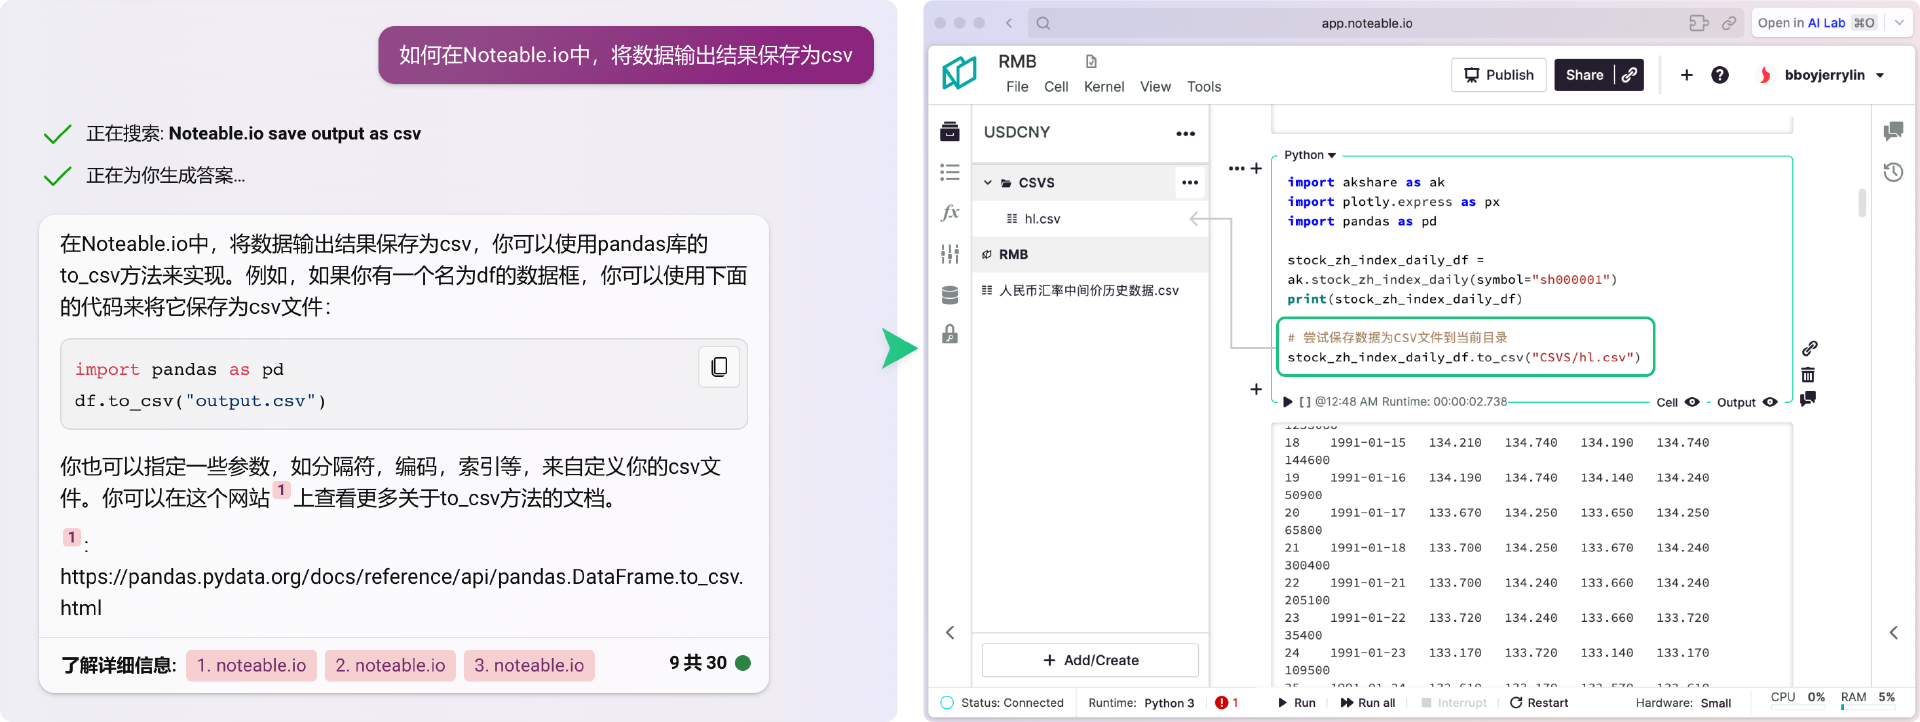1920x722 pixels.
Task: Click the Hardware Small indicator
Action: tap(1683, 703)
